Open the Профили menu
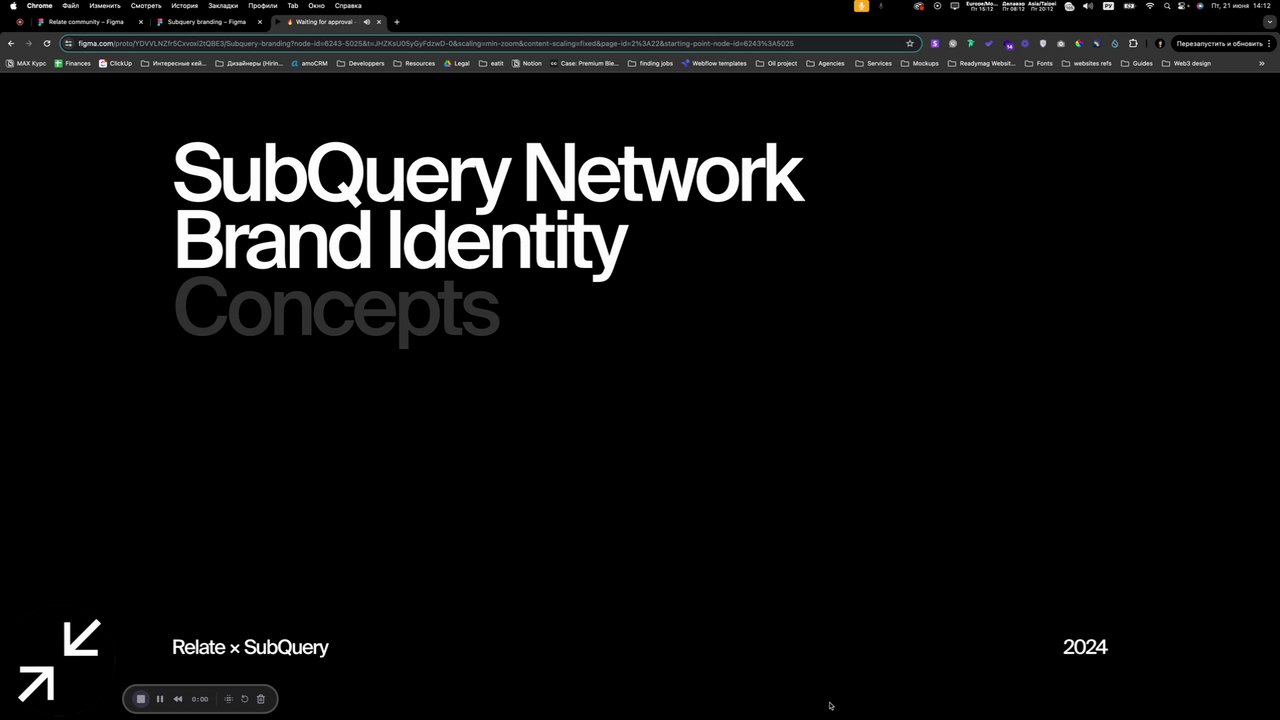1280x720 pixels. [x=263, y=6]
